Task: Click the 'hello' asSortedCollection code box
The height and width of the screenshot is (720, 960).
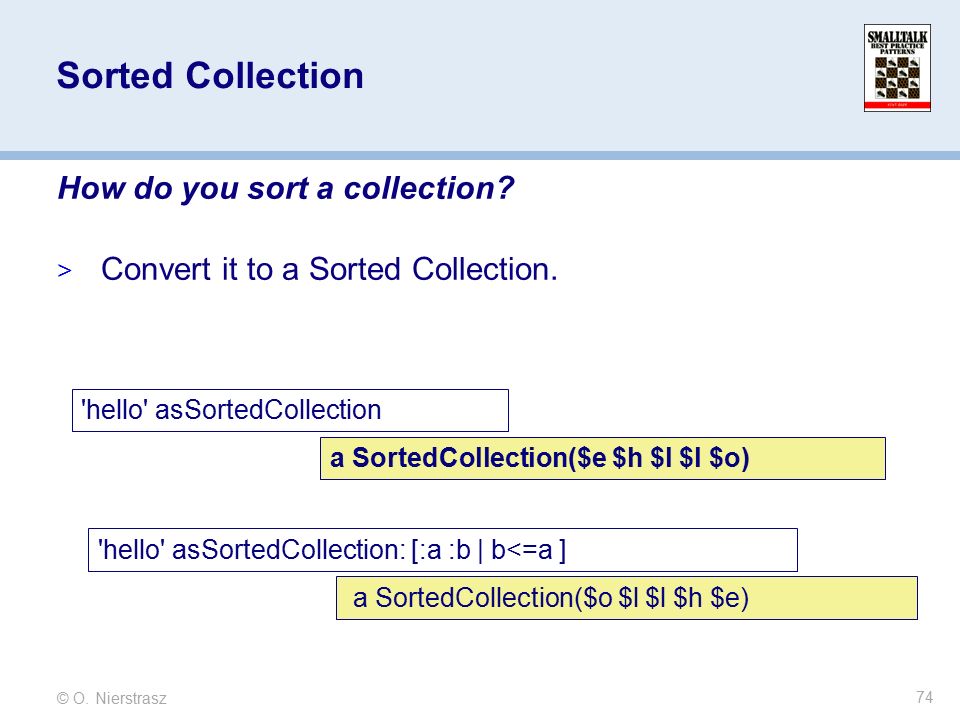Action: [290, 410]
